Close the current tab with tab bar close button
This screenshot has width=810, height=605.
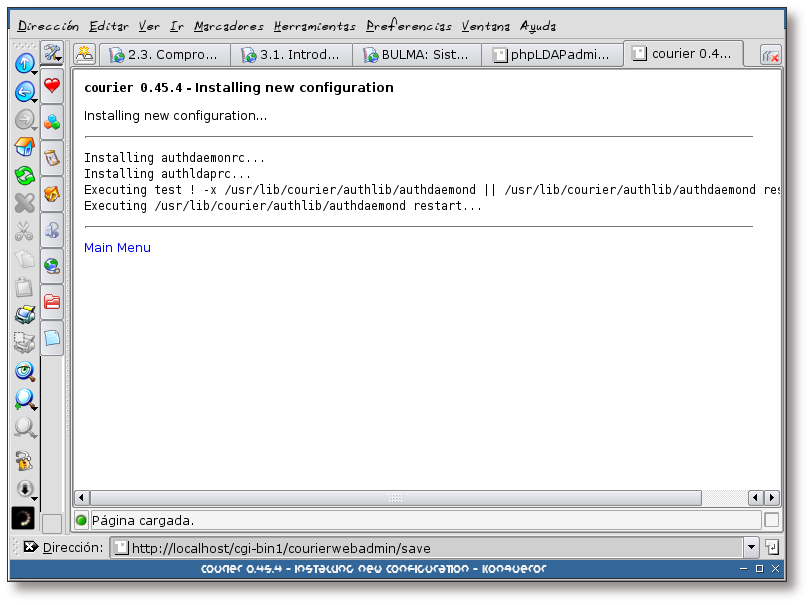(770, 56)
